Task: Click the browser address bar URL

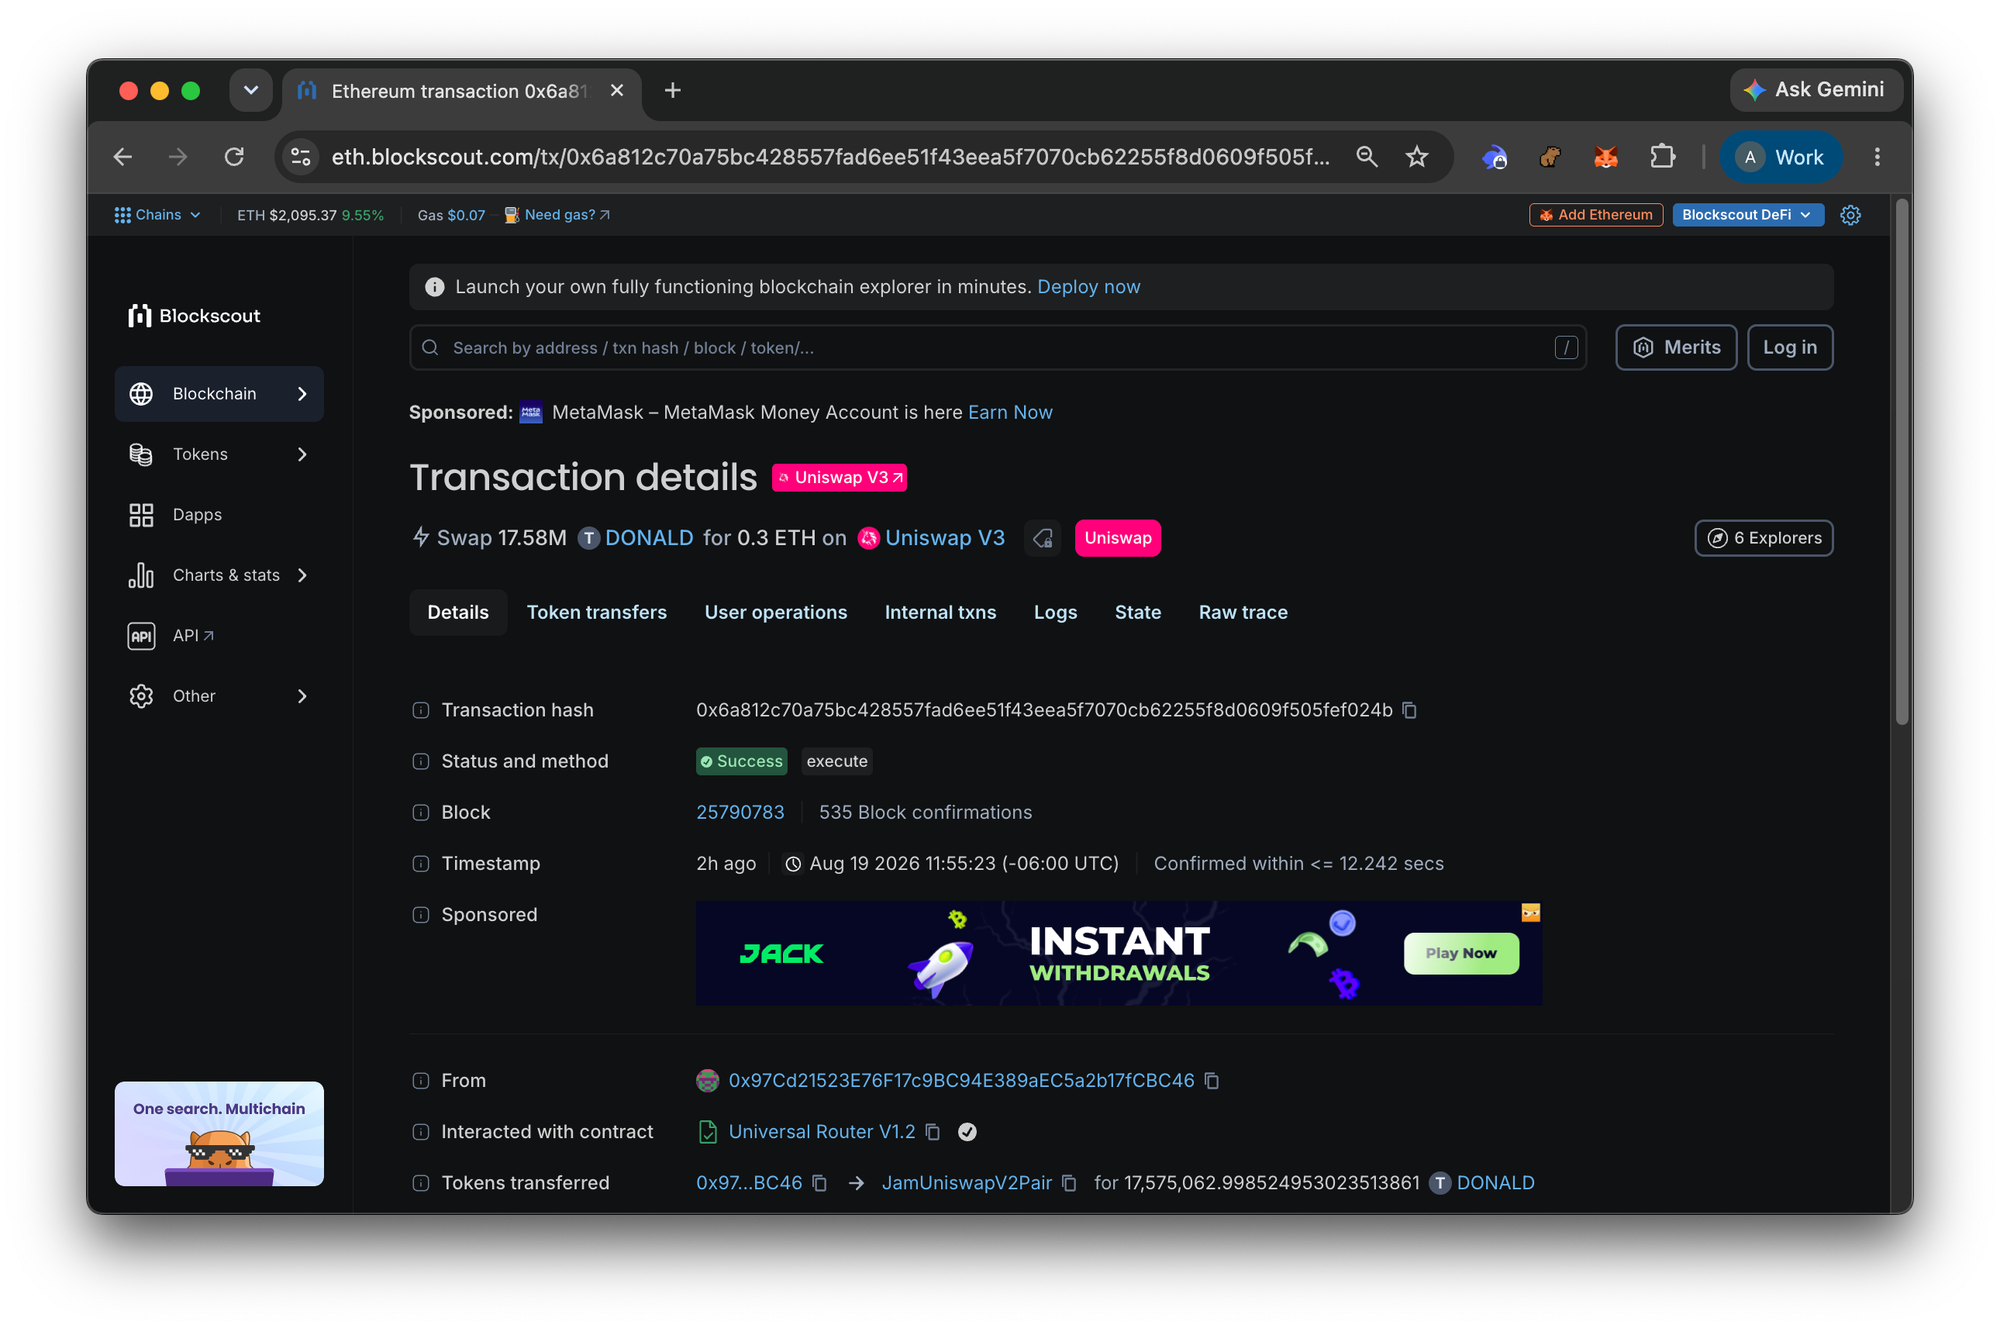Action: [x=830, y=157]
